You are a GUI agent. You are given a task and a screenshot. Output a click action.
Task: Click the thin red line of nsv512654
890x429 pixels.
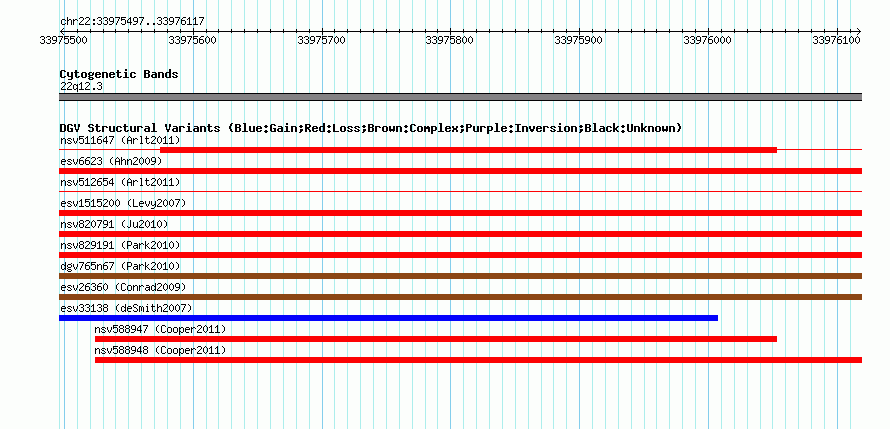tap(460, 192)
